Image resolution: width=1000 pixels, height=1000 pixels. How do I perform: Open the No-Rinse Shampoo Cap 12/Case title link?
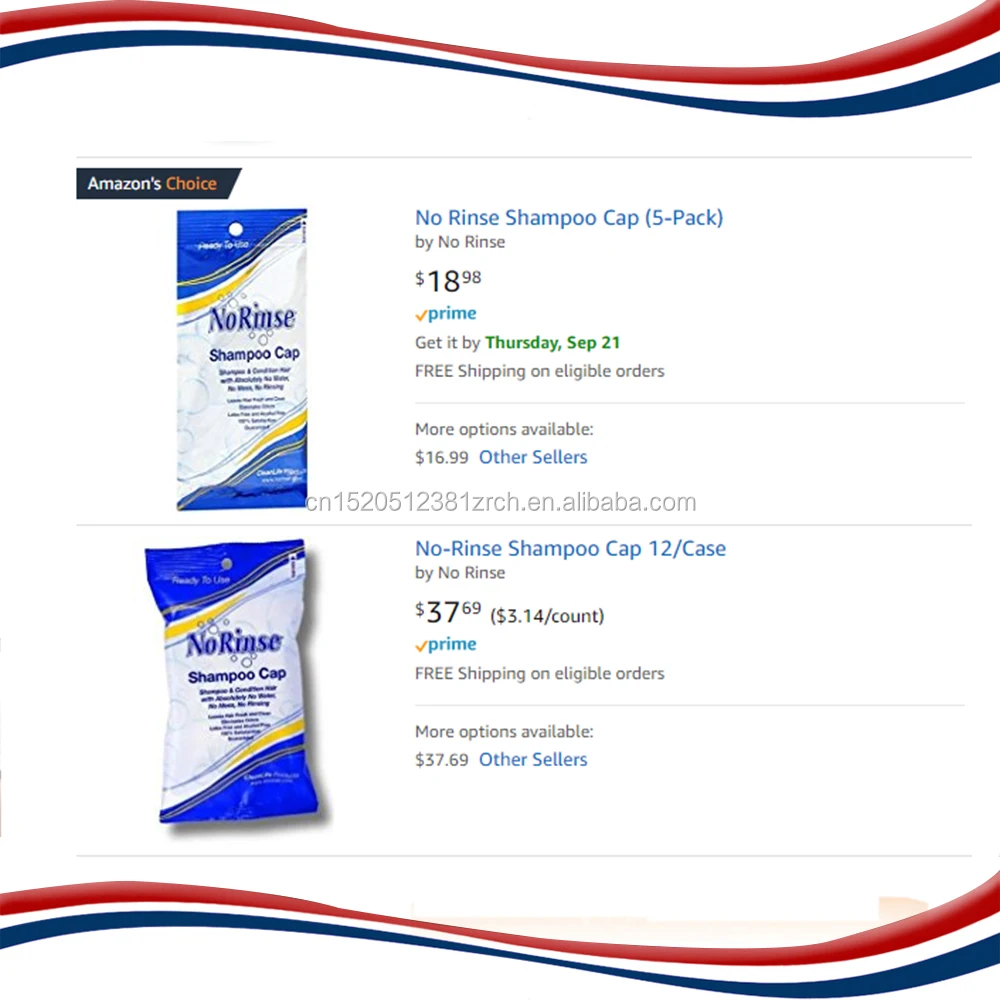570,548
